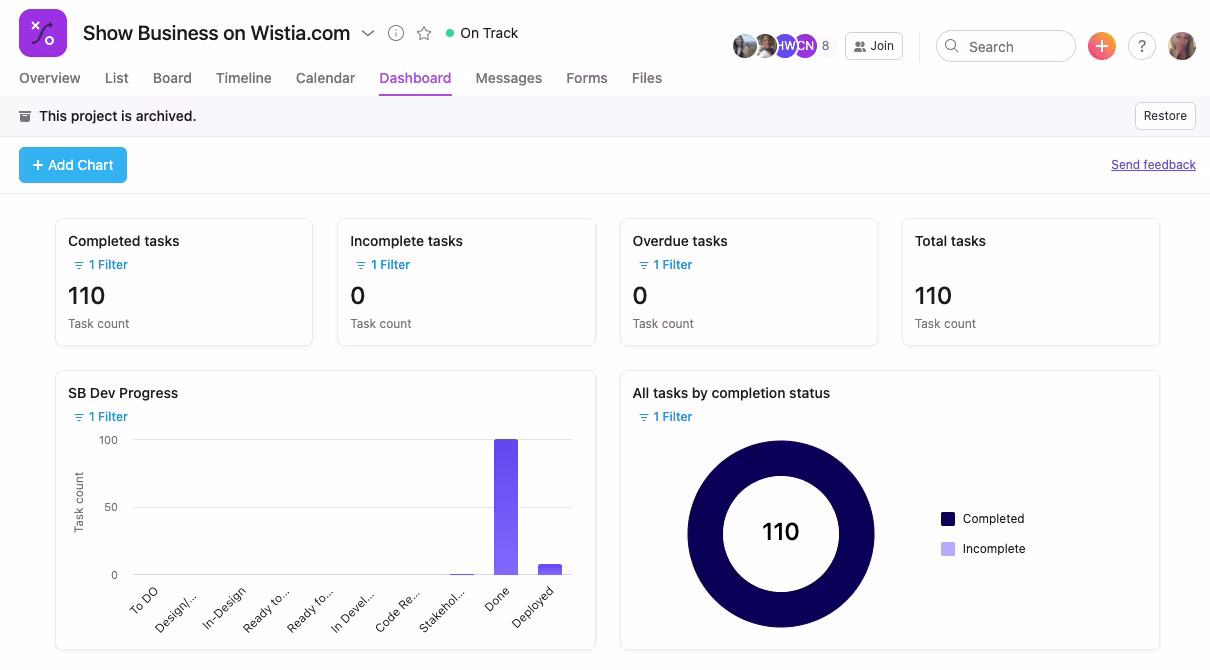Join the project with Join button
1210x670 pixels.
coord(874,46)
